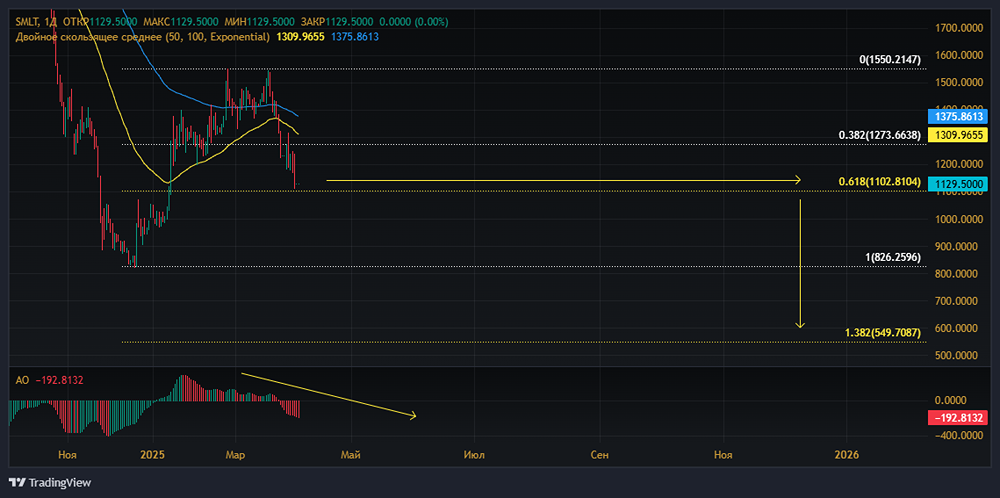Screen dimensions: 1000x498
Task: Click the 1500.0000 price scale label
Action: click(959, 82)
